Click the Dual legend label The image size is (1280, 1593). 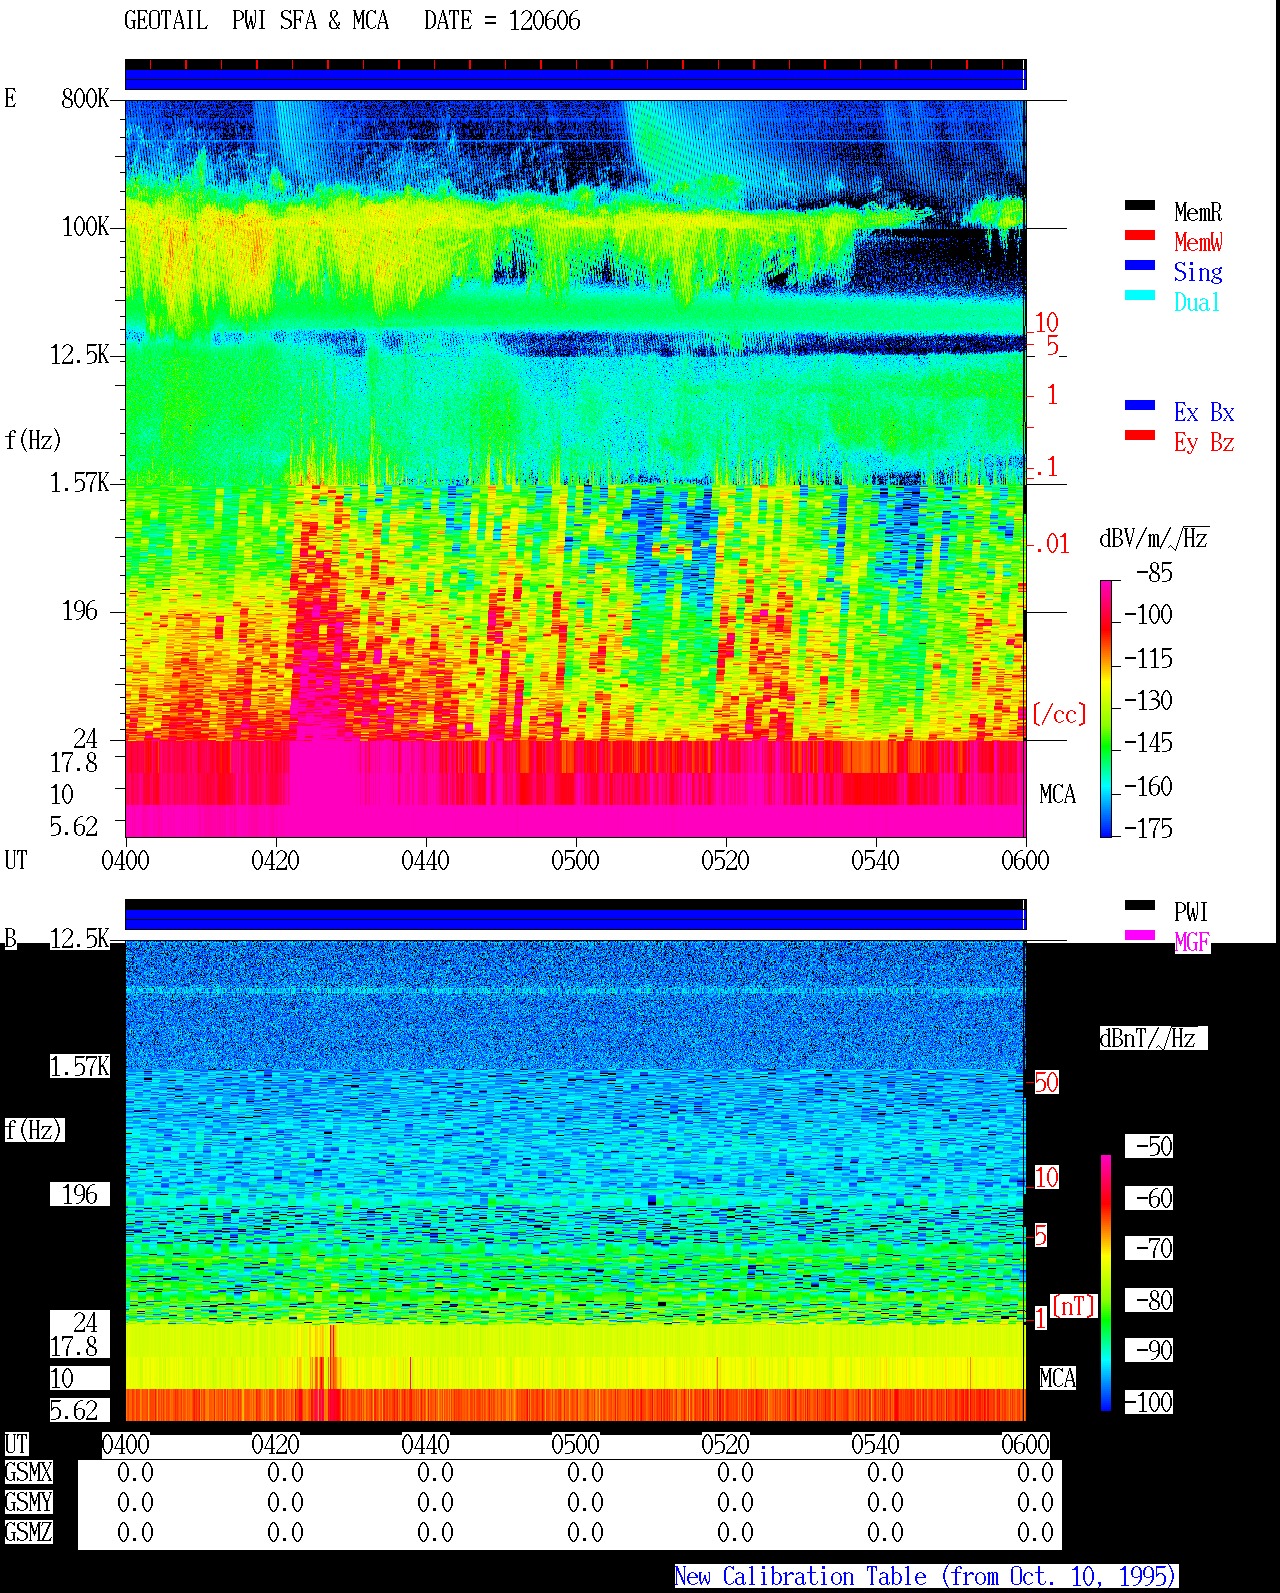coord(1198,302)
